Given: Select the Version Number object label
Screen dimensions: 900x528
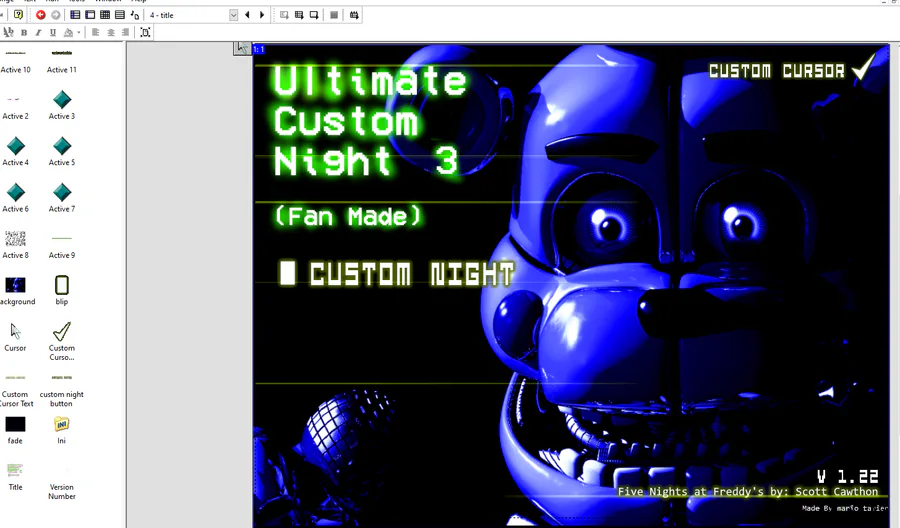Looking at the screenshot, I should coord(61,491).
